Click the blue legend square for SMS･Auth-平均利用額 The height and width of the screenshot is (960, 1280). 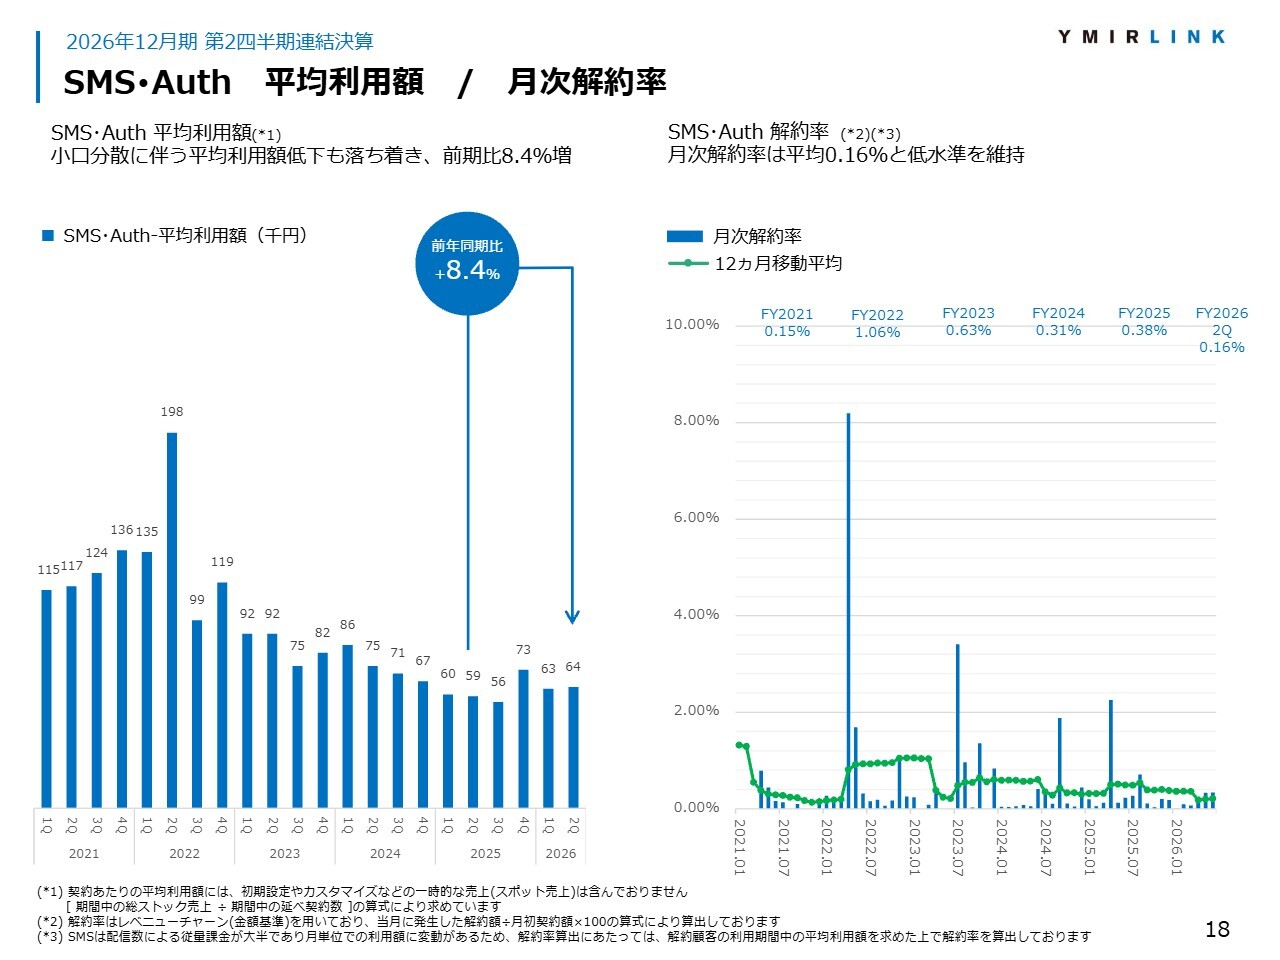pos(47,236)
